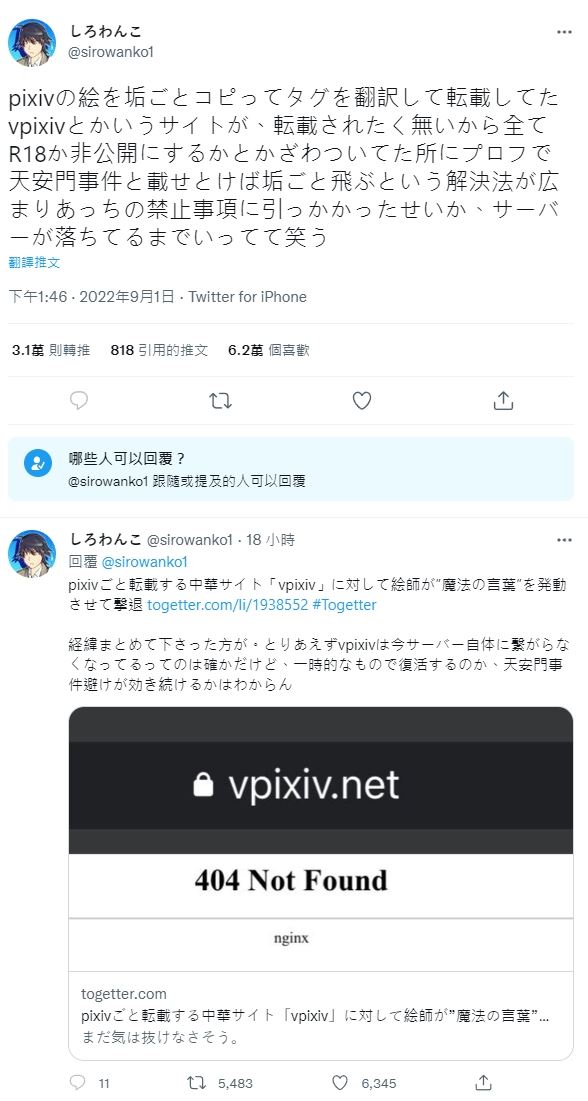This screenshot has height=1101, width=588.
Task: Like the main tweet with the heart icon
Action: pos(361,400)
